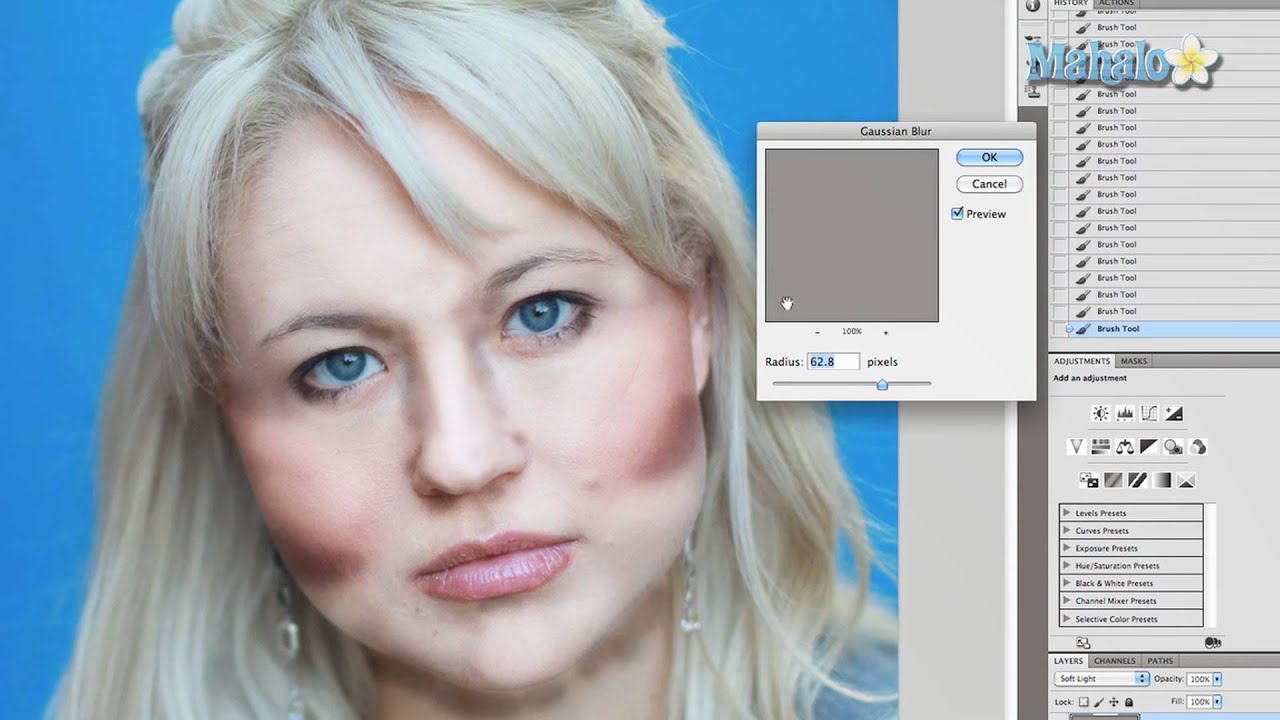Screen dimensions: 1280x720
Task: Switch to the Paths tab
Action: pos(1160,661)
